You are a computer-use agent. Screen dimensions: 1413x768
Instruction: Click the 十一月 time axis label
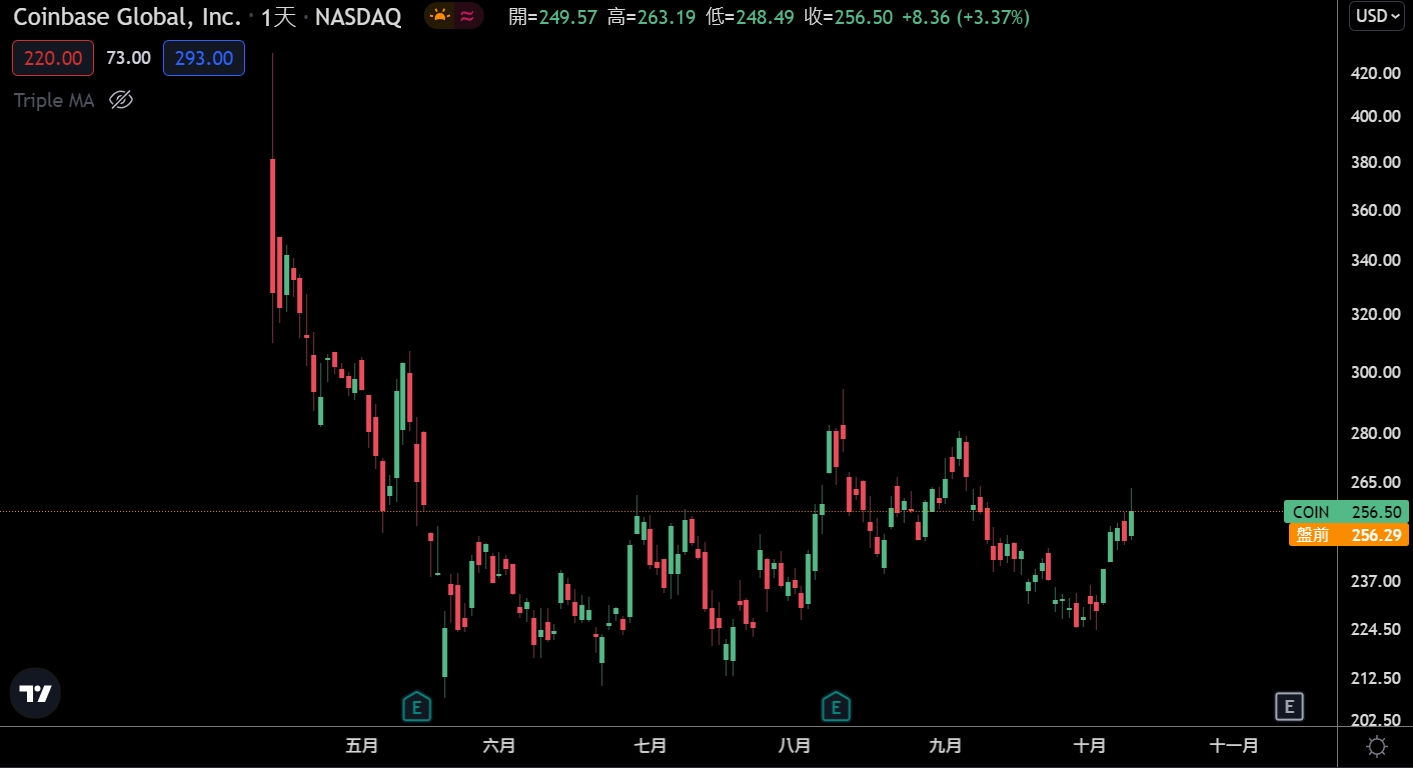[1234, 746]
